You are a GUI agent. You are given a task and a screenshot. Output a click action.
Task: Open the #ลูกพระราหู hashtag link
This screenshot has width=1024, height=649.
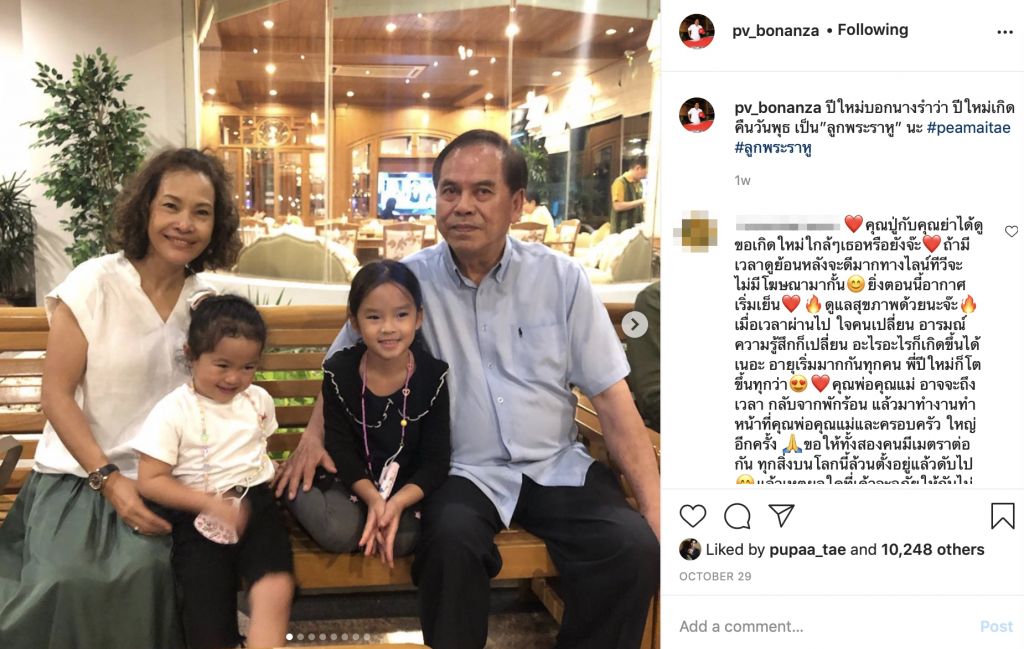[x=773, y=149]
